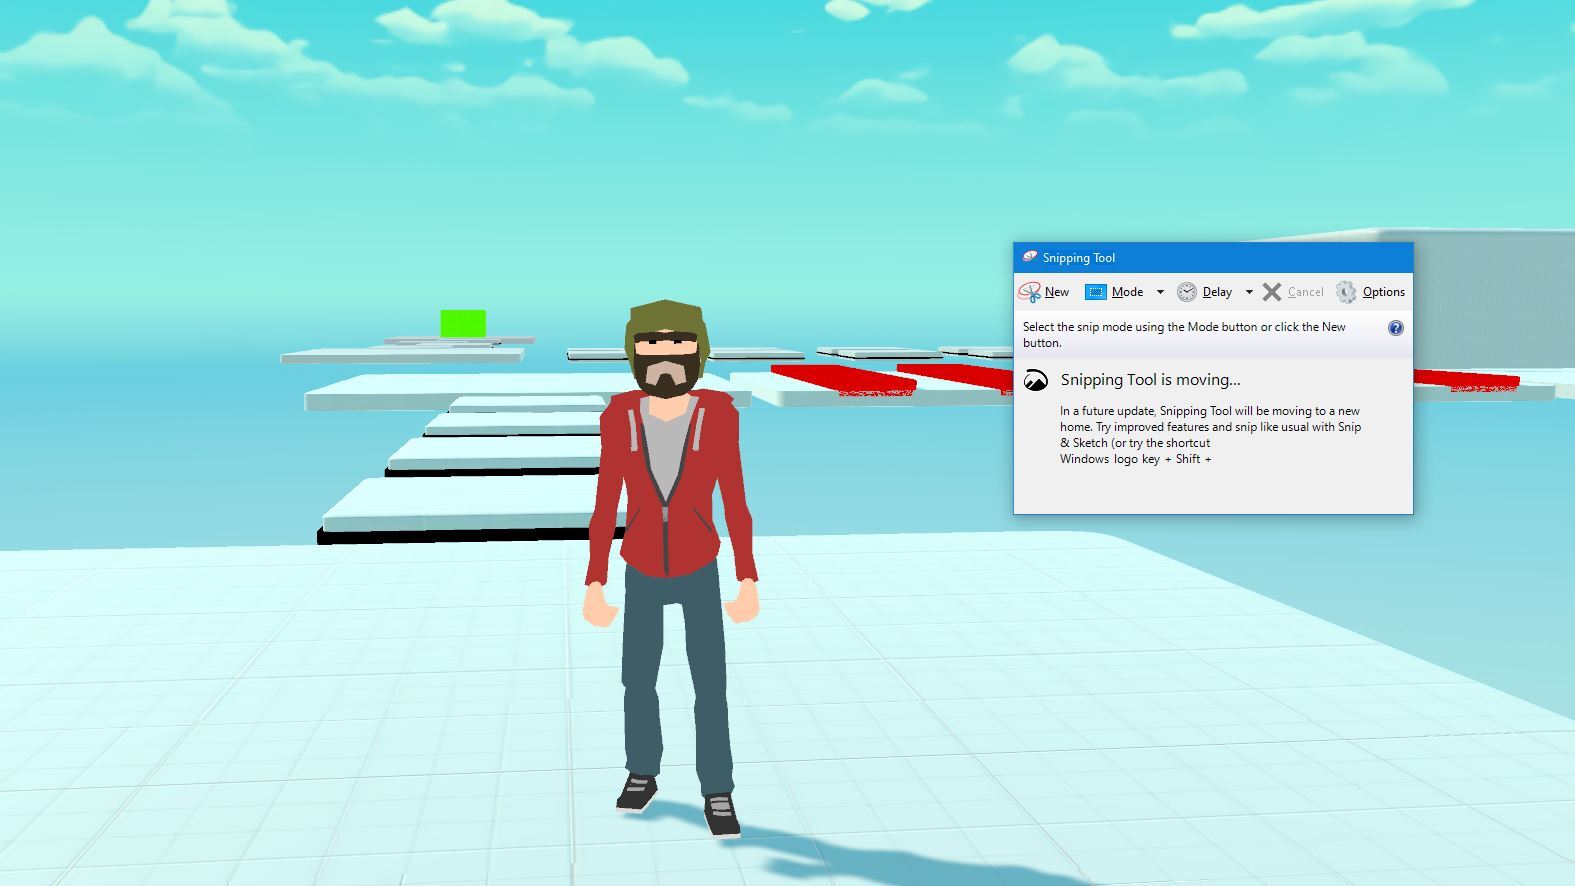The height and width of the screenshot is (886, 1575).
Task: Click the scissors icon to start a New snip
Action: (x=1029, y=292)
